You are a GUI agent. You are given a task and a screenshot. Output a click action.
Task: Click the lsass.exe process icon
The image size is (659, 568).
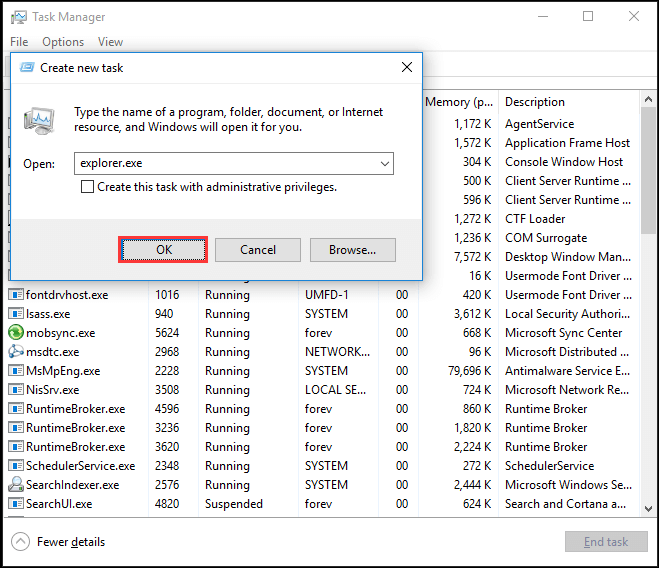click(x=16, y=314)
